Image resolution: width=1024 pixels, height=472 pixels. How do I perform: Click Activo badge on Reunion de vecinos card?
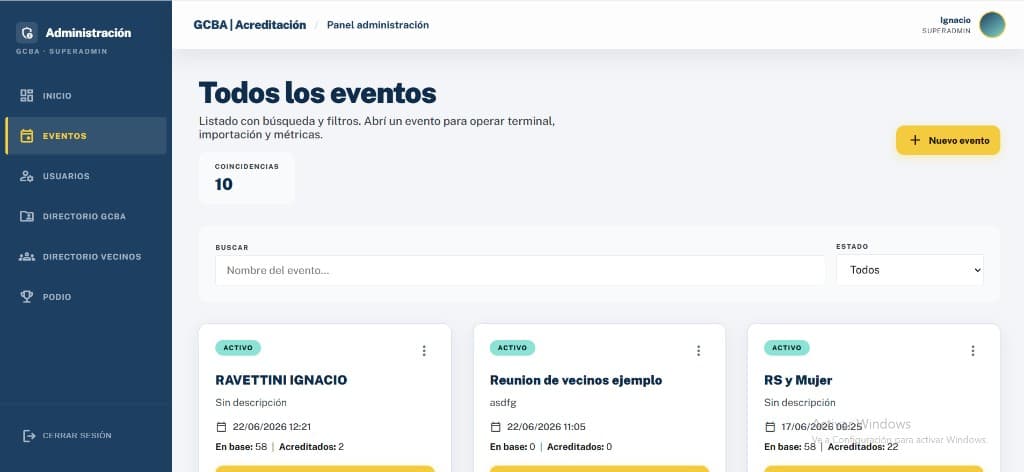point(512,348)
